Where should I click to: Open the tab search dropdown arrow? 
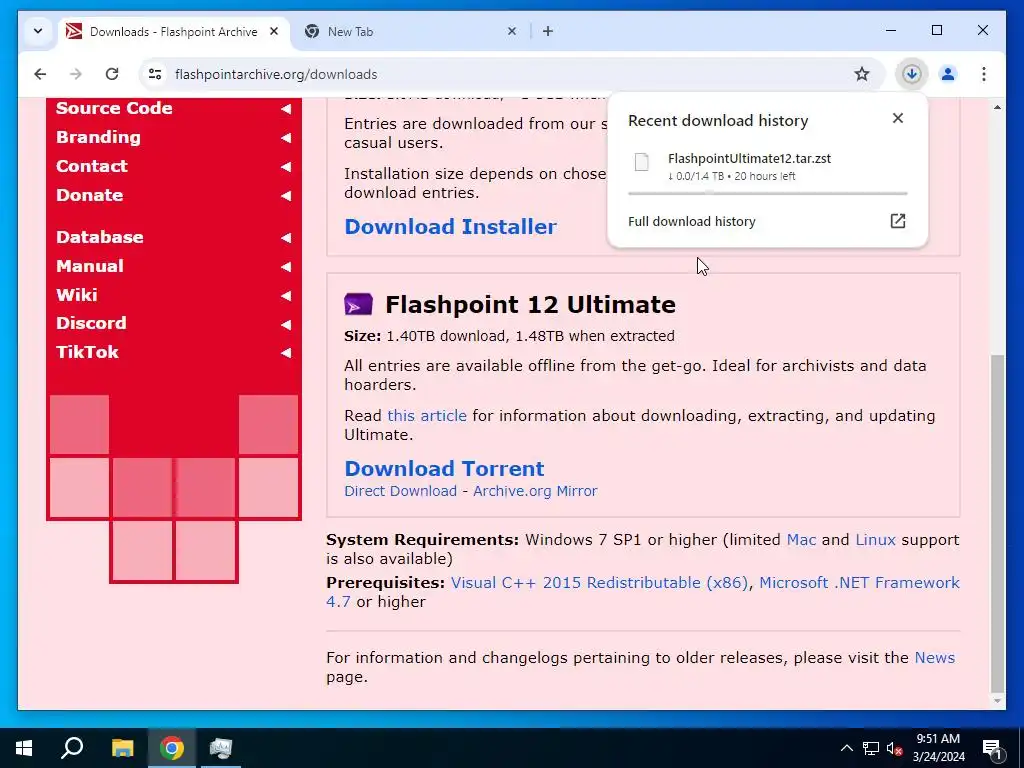tap(38, 31)
